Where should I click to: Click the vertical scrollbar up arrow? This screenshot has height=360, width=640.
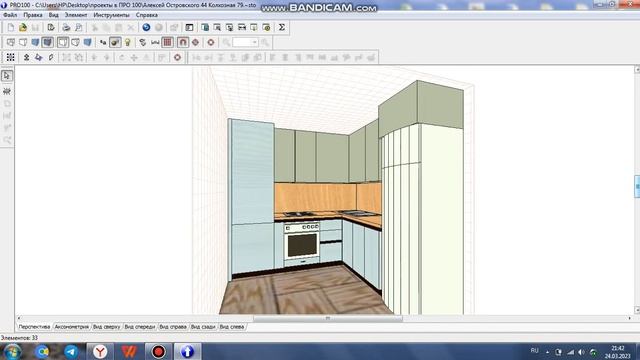click(637, 70)
